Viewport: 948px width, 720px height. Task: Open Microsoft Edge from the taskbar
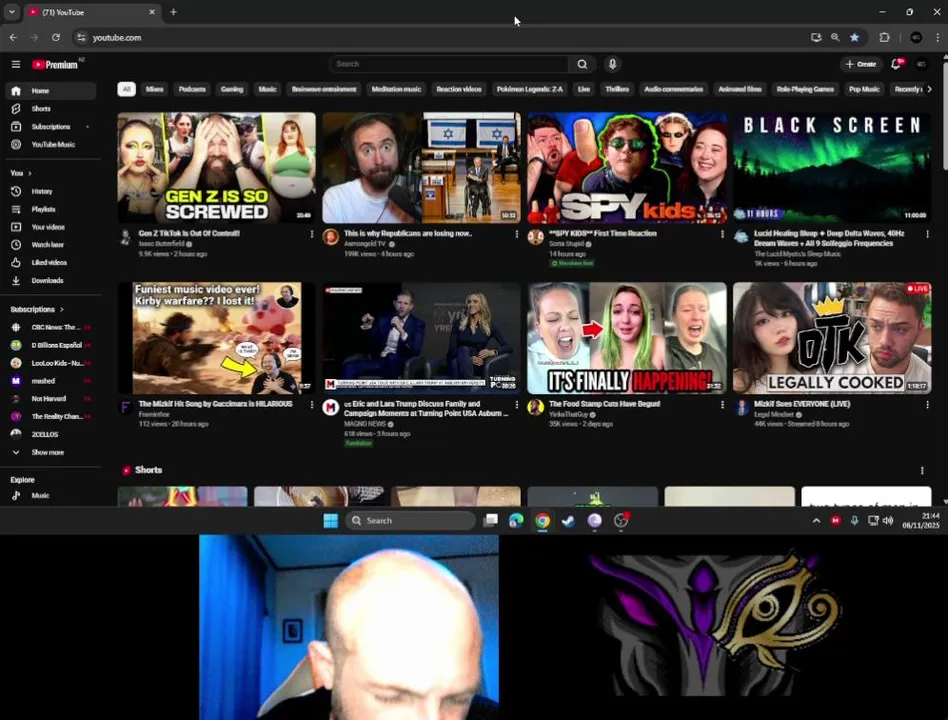pyautogui.click(x=516, y=521)
